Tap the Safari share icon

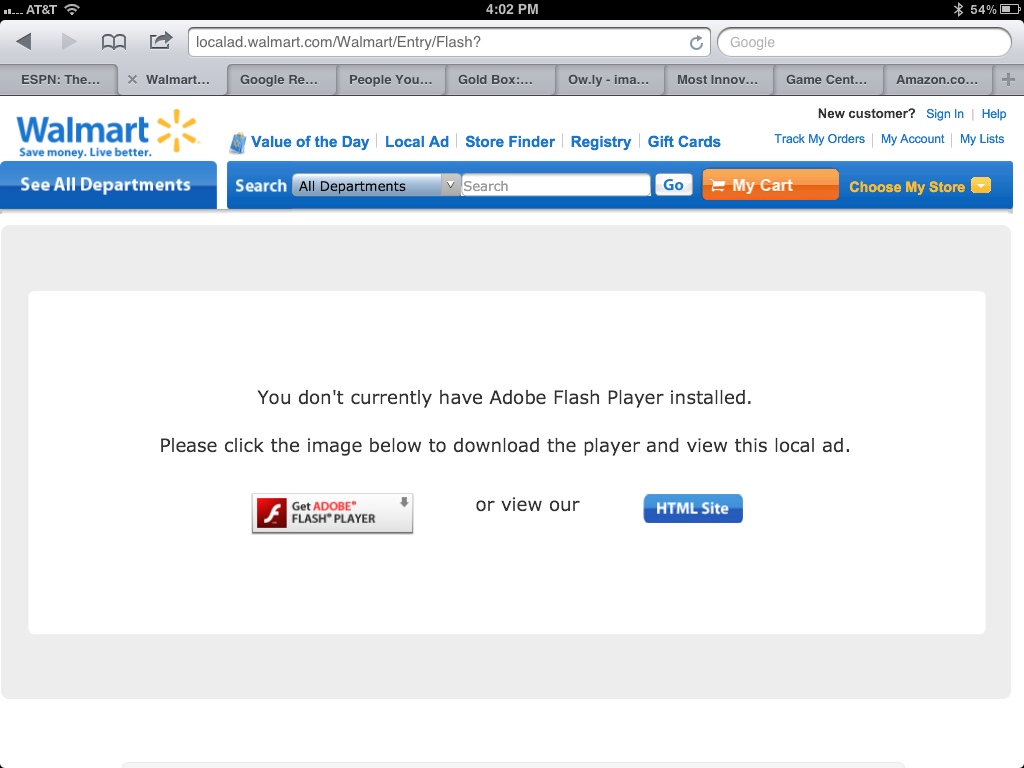[x=161, y=41]
